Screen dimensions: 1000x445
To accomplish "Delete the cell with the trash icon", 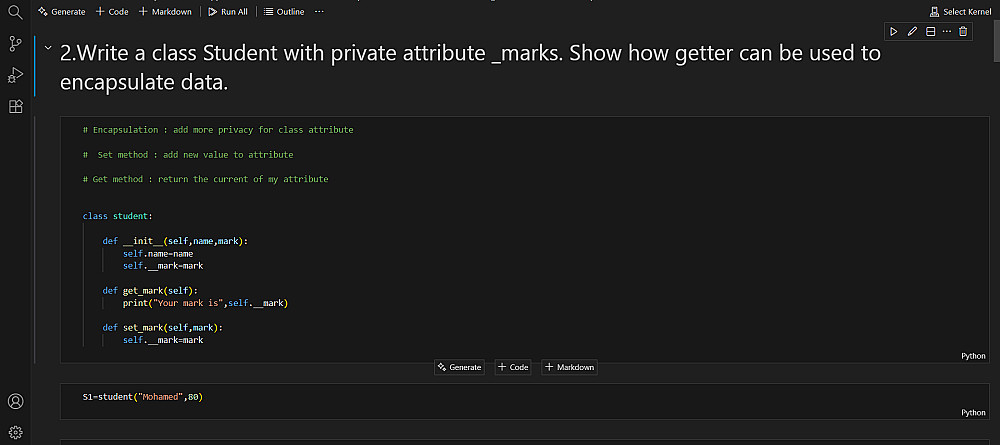I will 963,32.
